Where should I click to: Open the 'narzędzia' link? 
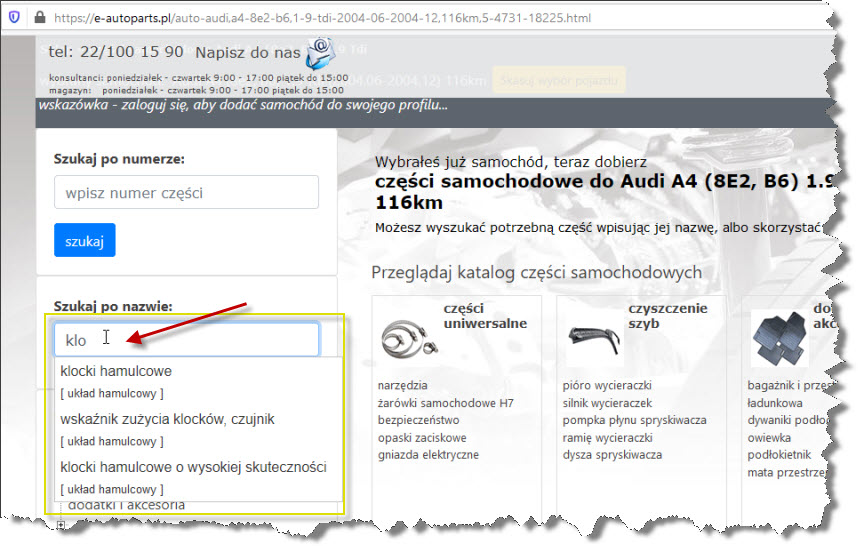(x=402, y=385)
